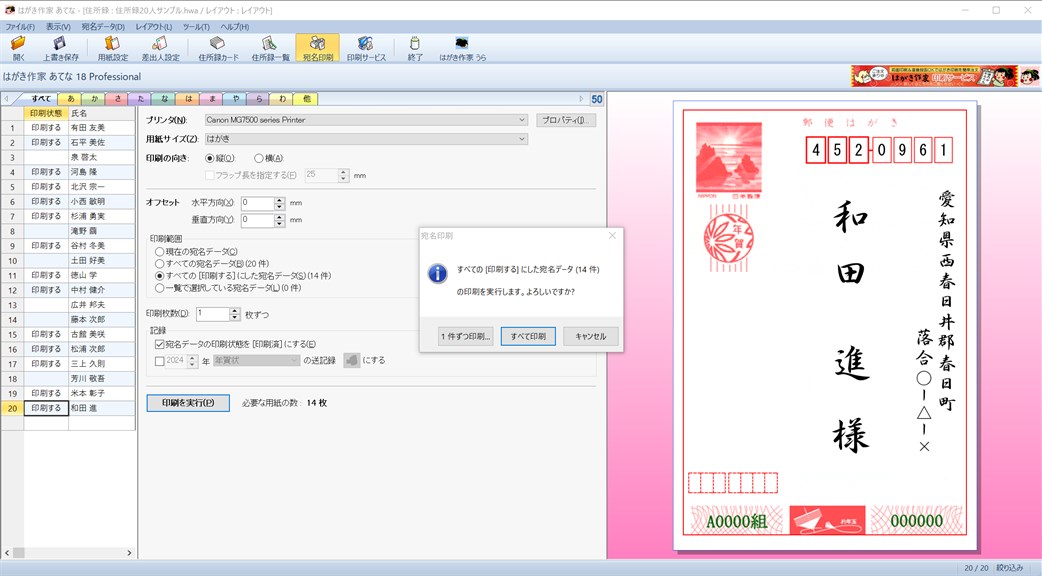1042x576 pixels.
Task: Open the レイアウト(L) menu
Action: coord(154,27)
